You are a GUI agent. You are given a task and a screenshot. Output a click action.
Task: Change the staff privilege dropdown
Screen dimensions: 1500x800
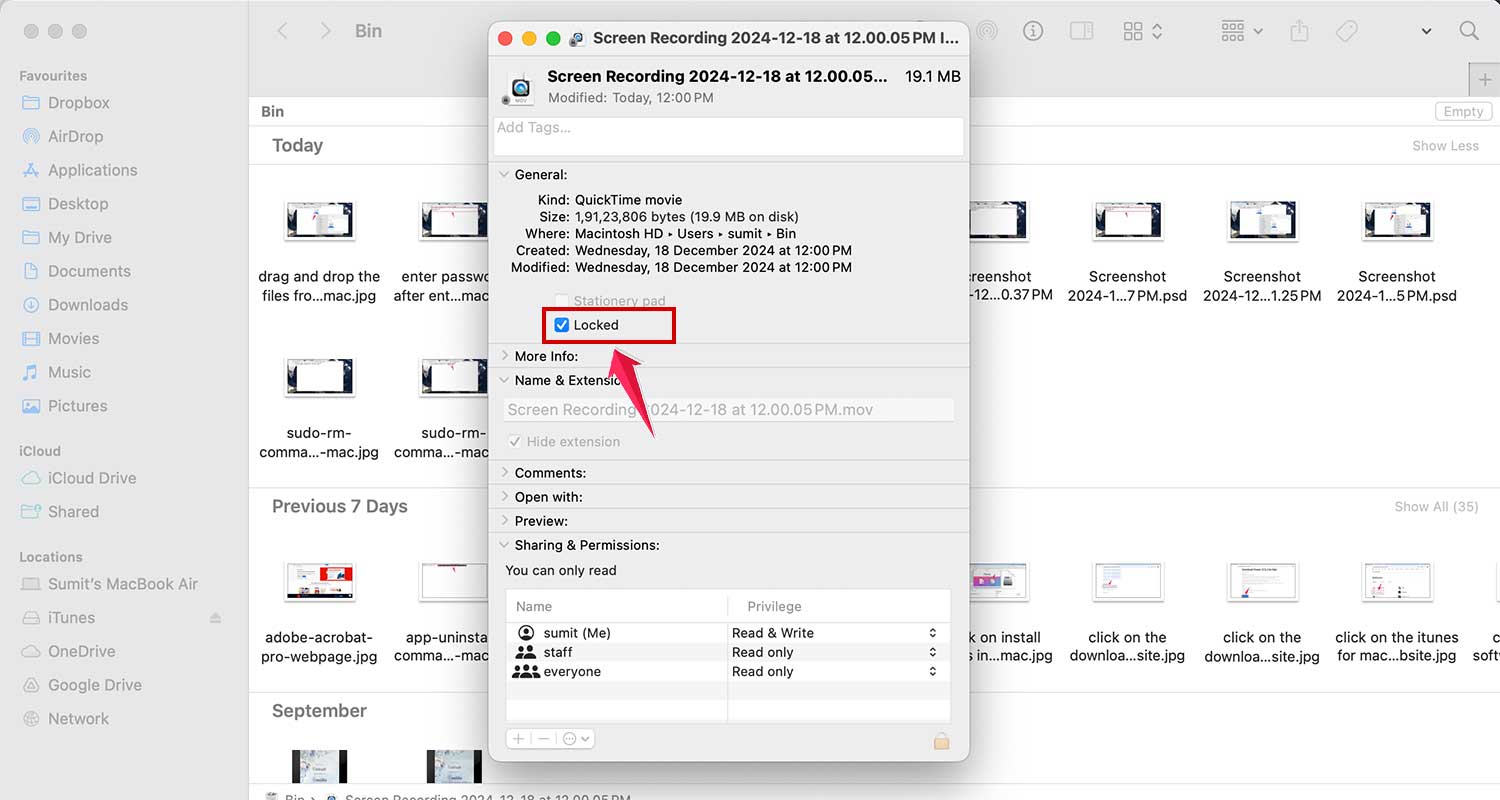[x=931, y=652]
